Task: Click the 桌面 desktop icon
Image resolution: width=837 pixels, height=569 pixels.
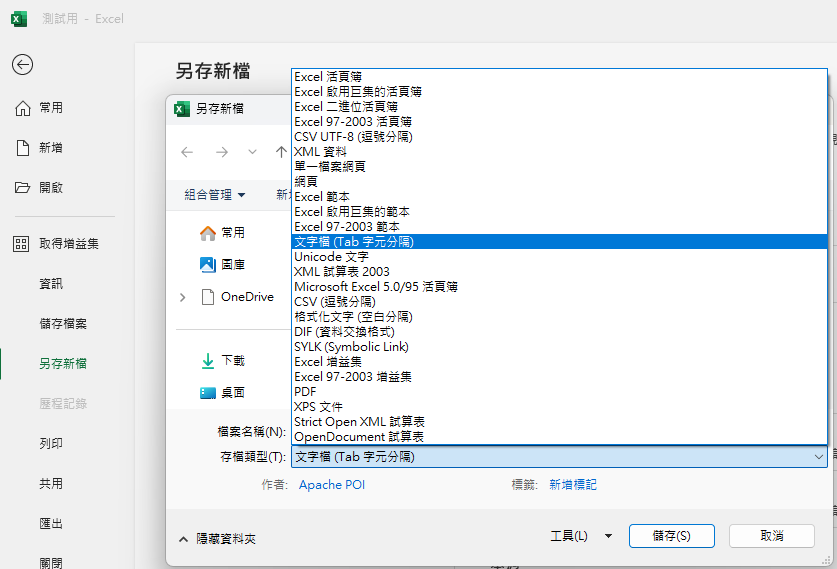Action: [x=208, y=393]
